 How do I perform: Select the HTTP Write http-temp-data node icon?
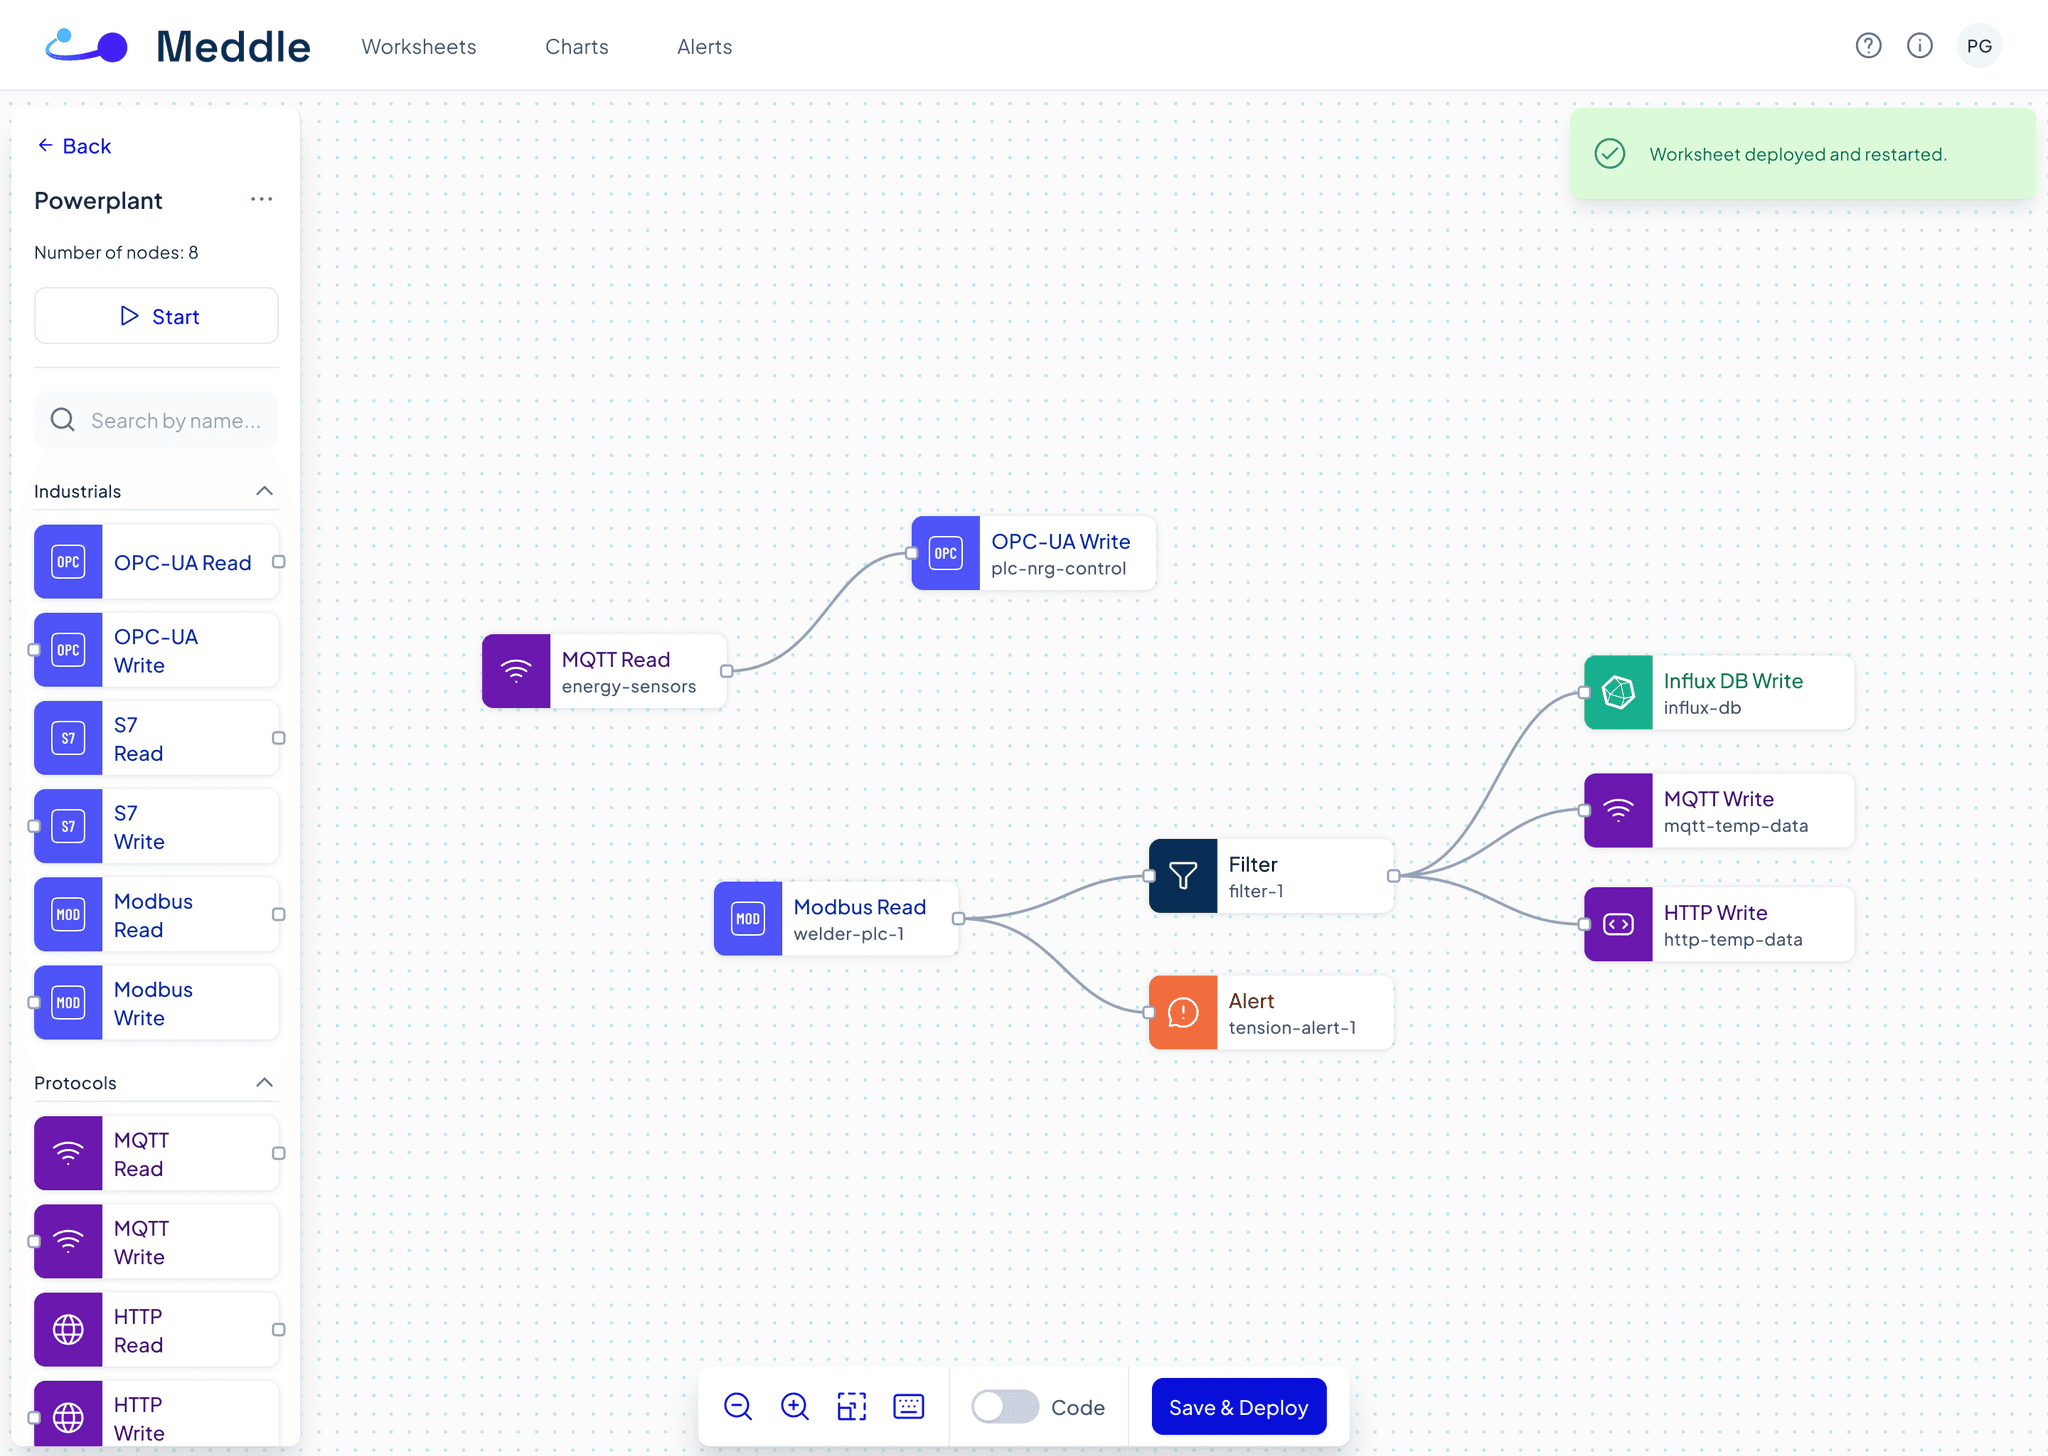[1618, 924]
